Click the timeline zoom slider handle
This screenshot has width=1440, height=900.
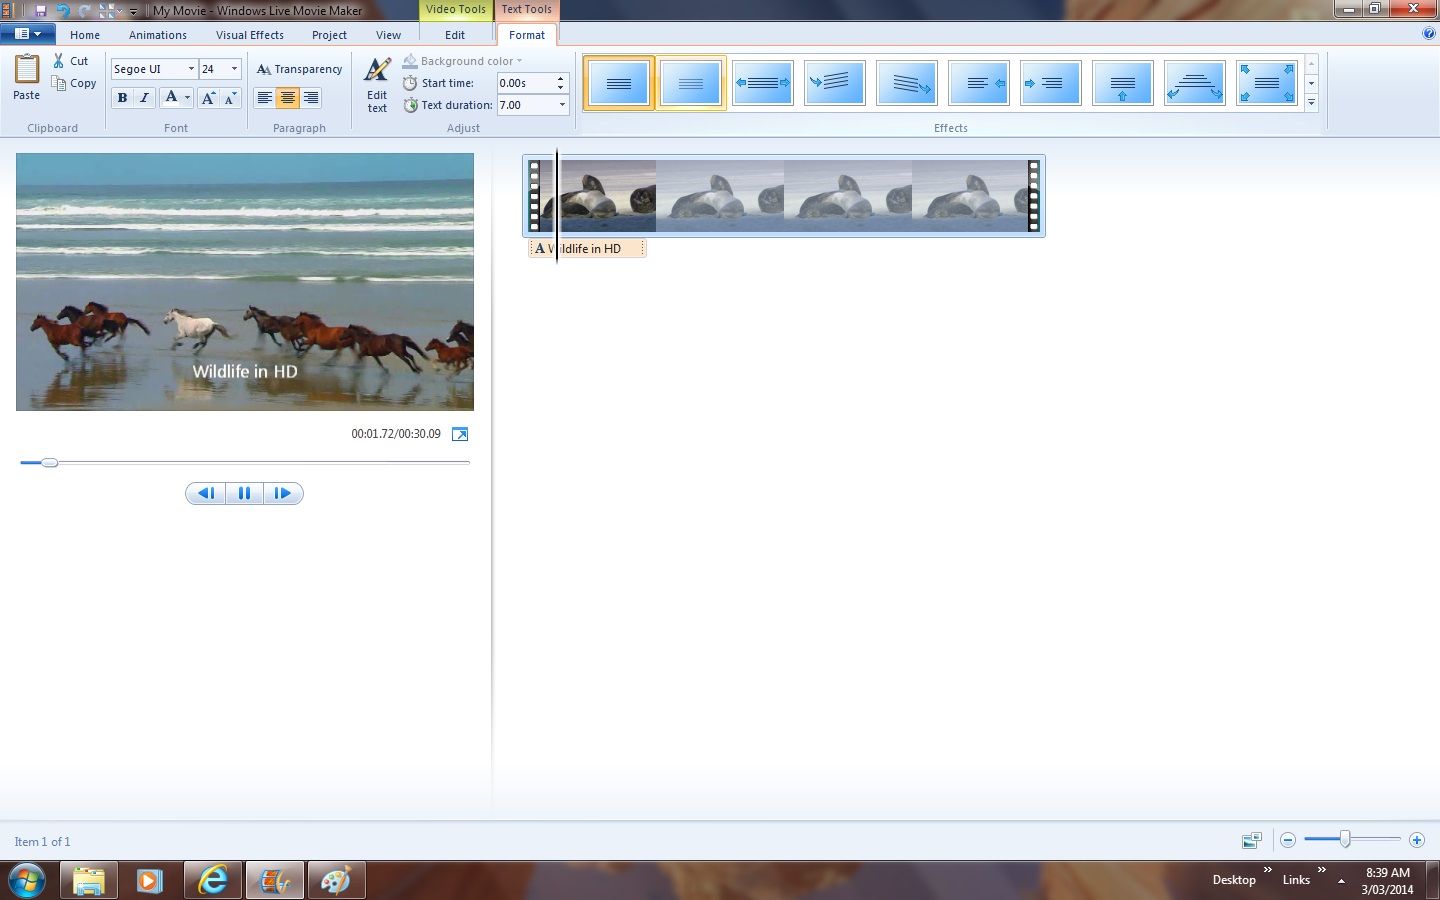[x=1345, y=840]
